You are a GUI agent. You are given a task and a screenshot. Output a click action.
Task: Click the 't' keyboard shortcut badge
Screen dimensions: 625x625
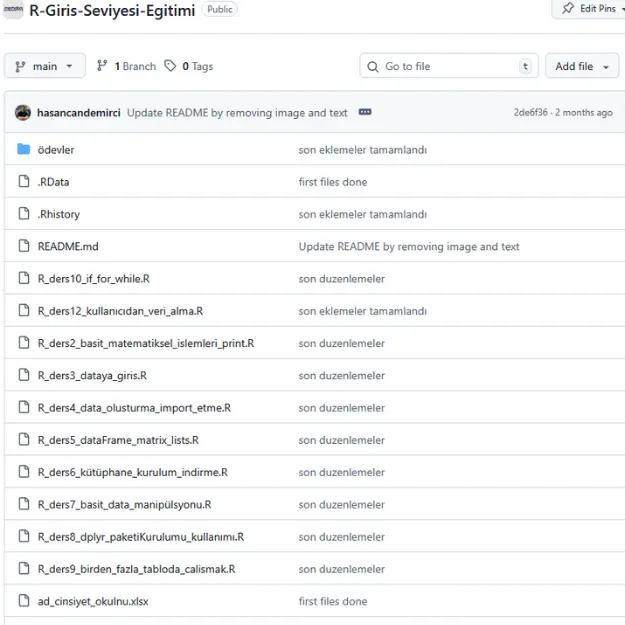click(x=525, y=66)
